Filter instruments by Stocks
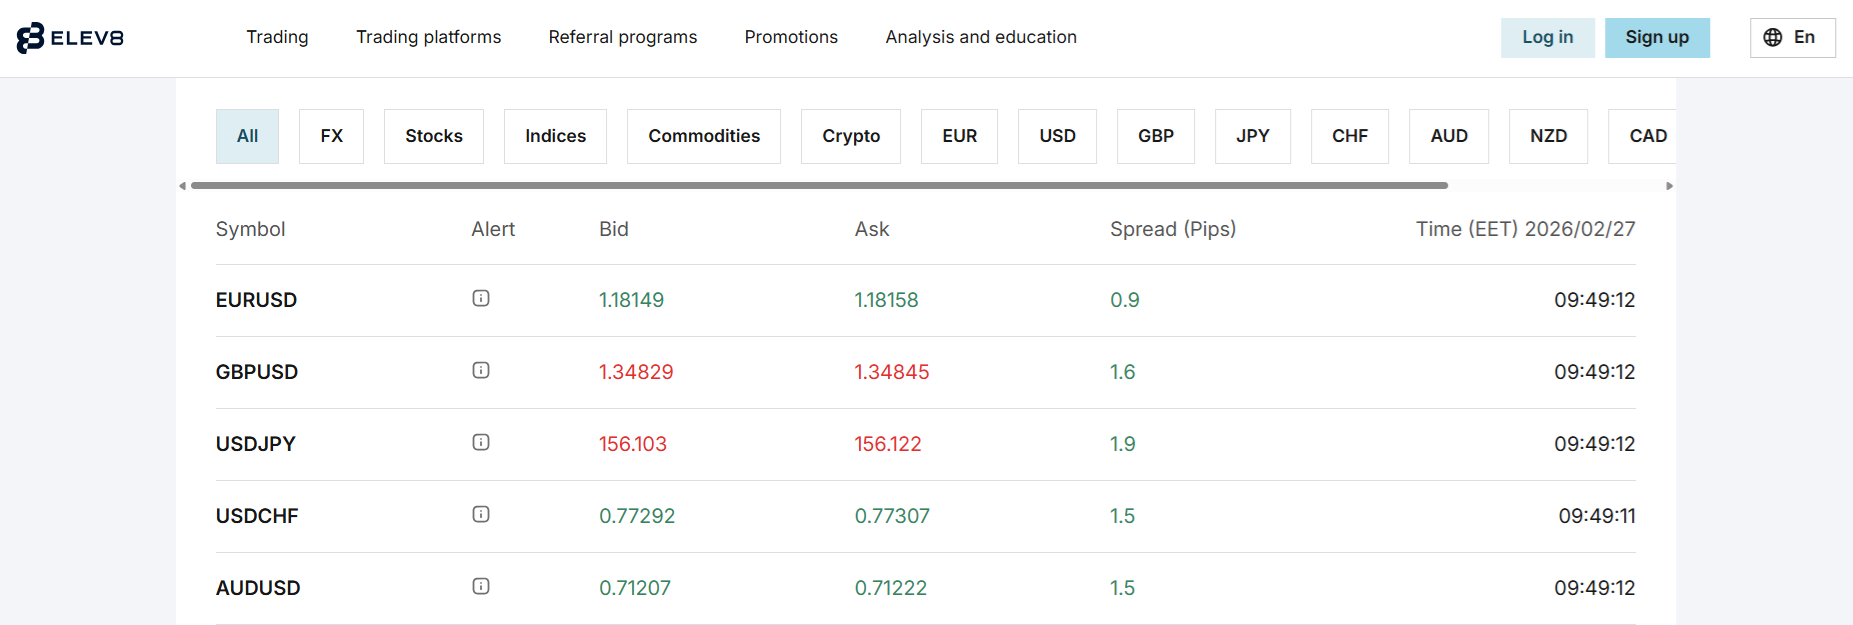The width and height of the screenshot is (1853, 625). [434, 136]
